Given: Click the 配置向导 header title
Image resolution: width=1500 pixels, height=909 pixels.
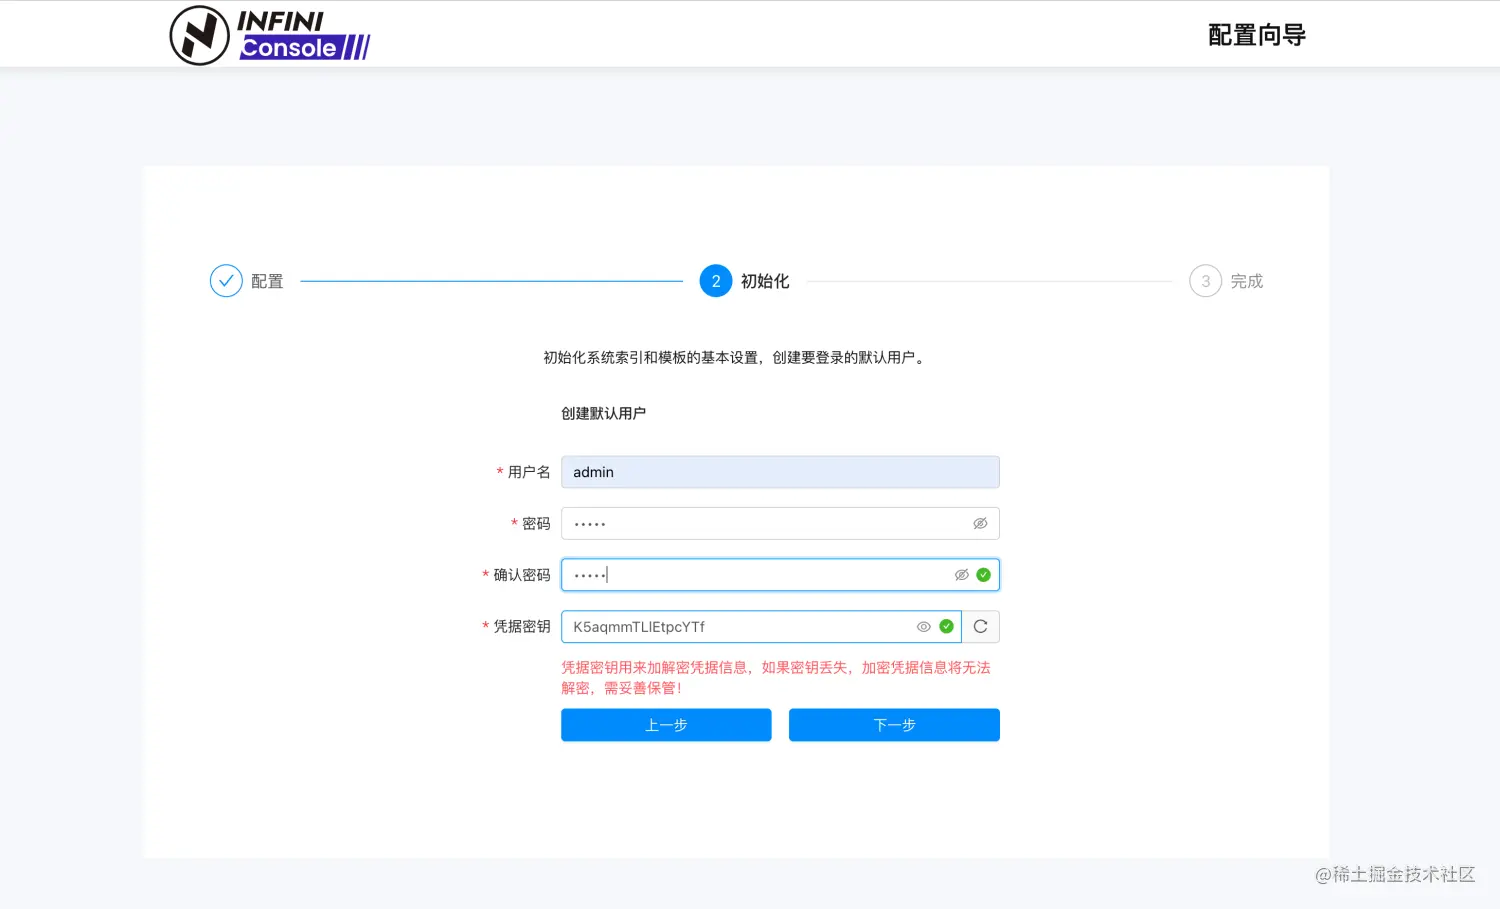Looking at the screenshot, I should [1257, 34].
